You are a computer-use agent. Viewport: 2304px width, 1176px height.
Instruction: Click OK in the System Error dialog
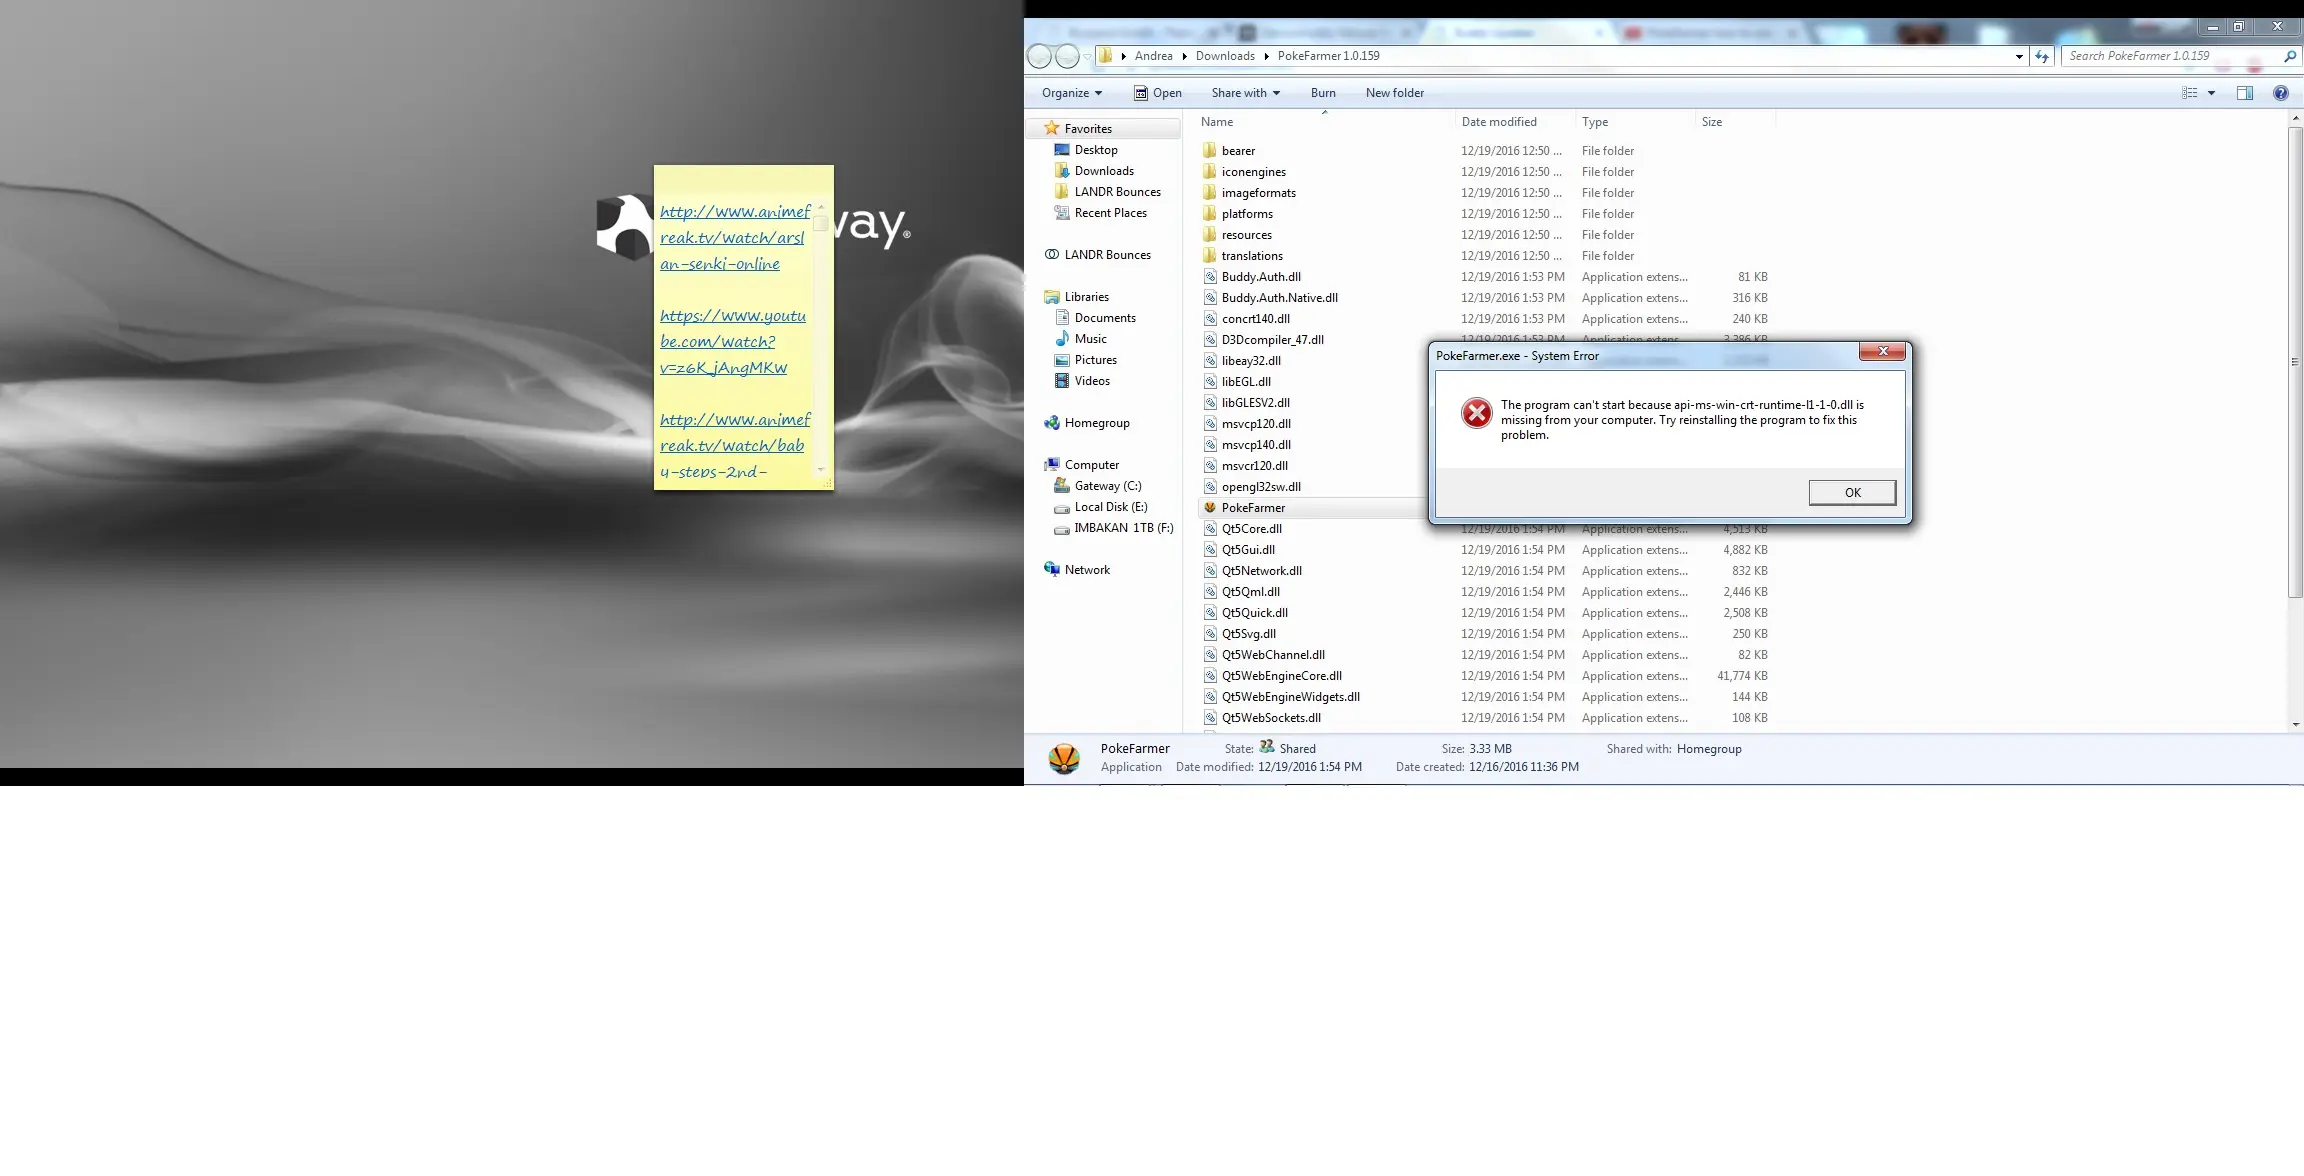coord(1851,493)
